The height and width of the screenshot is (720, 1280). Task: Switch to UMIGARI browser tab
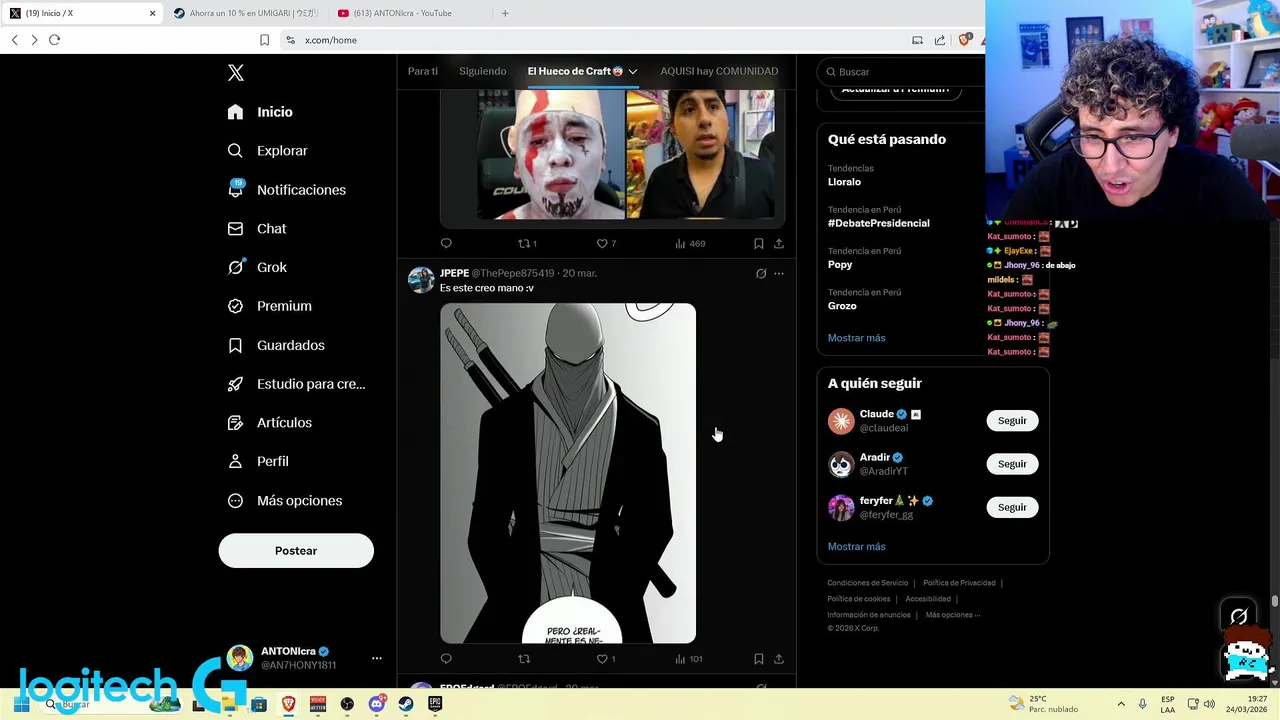[245, 13]
